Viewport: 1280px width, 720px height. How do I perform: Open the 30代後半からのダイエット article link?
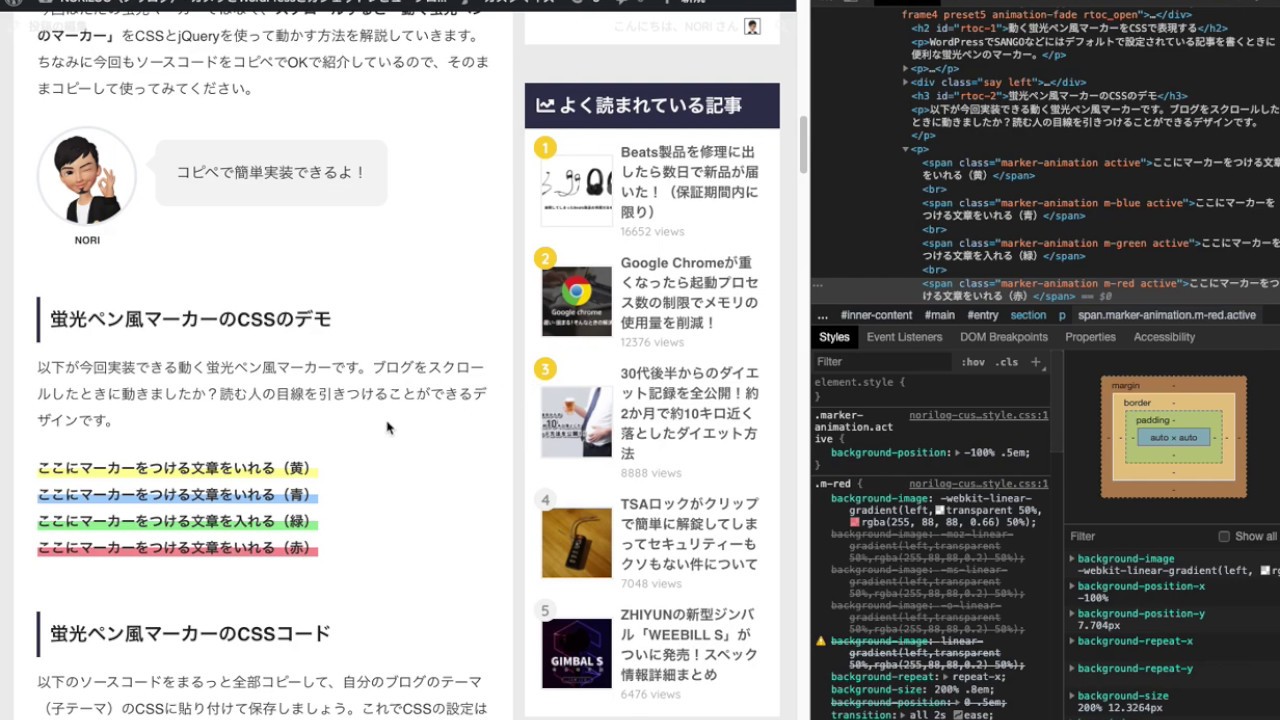pos(689,413)
